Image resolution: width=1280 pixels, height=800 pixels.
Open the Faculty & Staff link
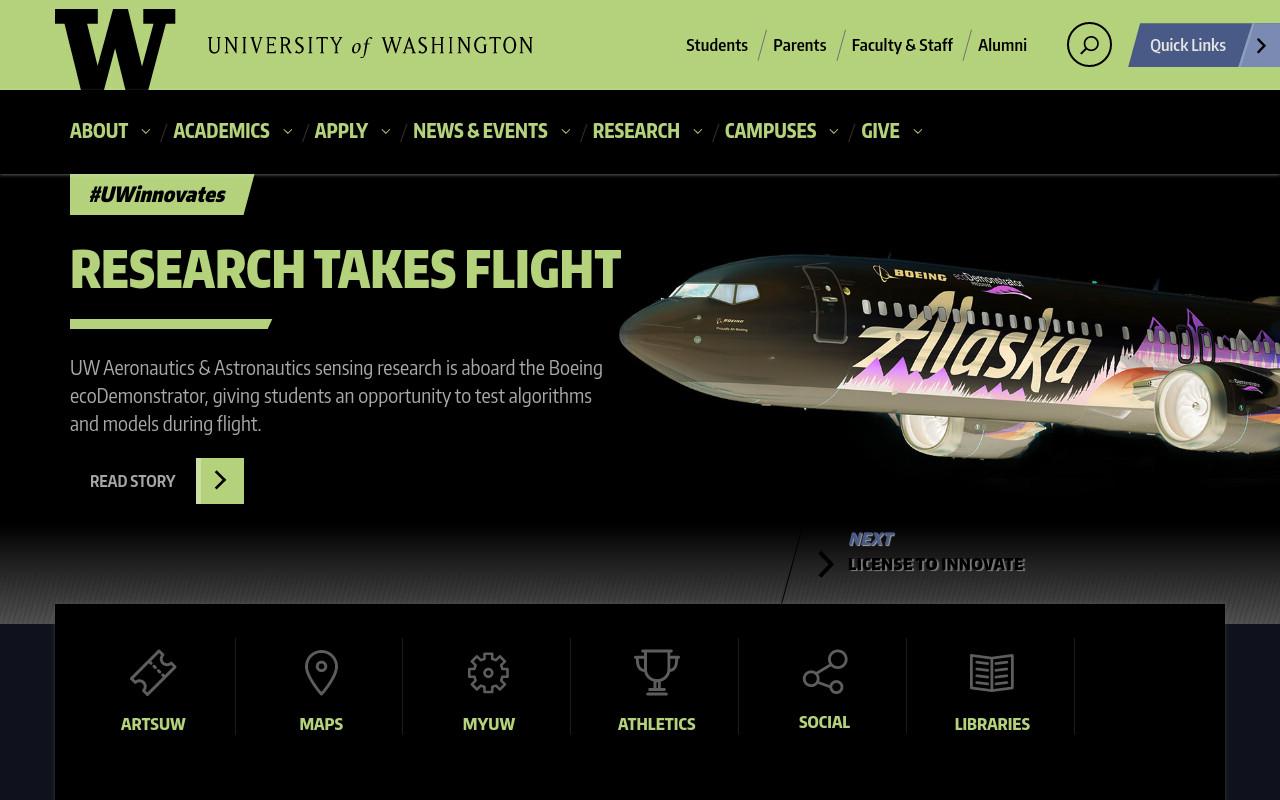(x=902, y=45)
